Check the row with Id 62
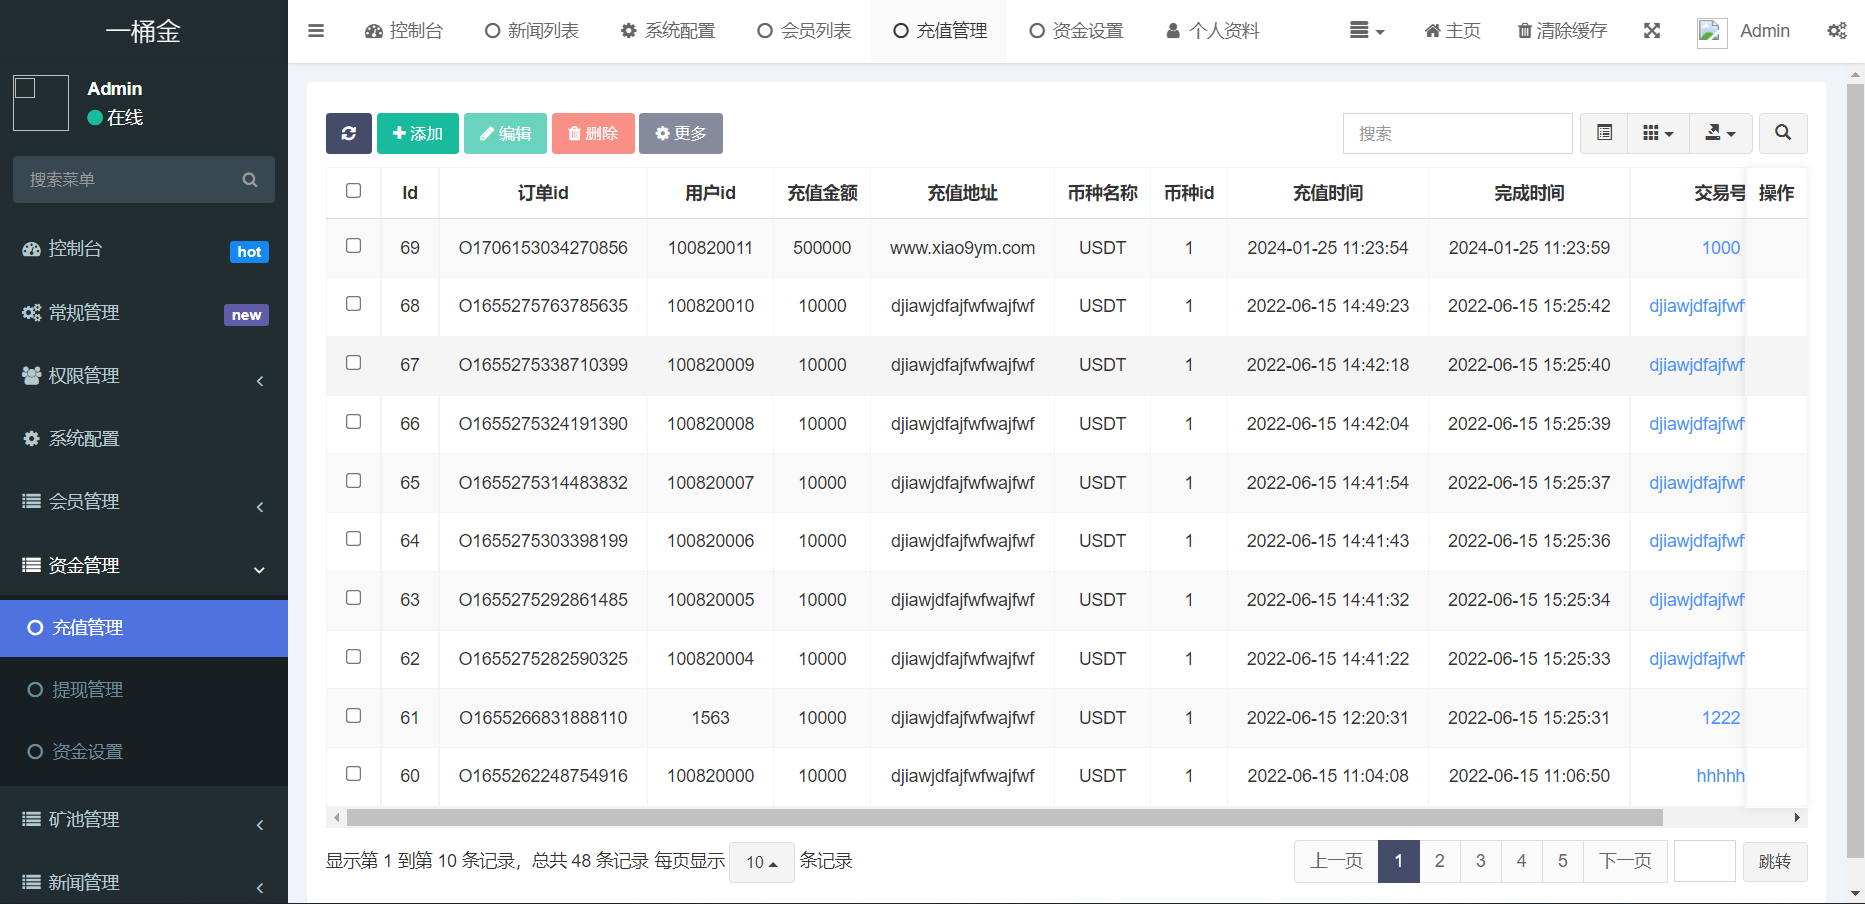The width and height of the screenshot is (1865, 904). [x=353, y=657]
